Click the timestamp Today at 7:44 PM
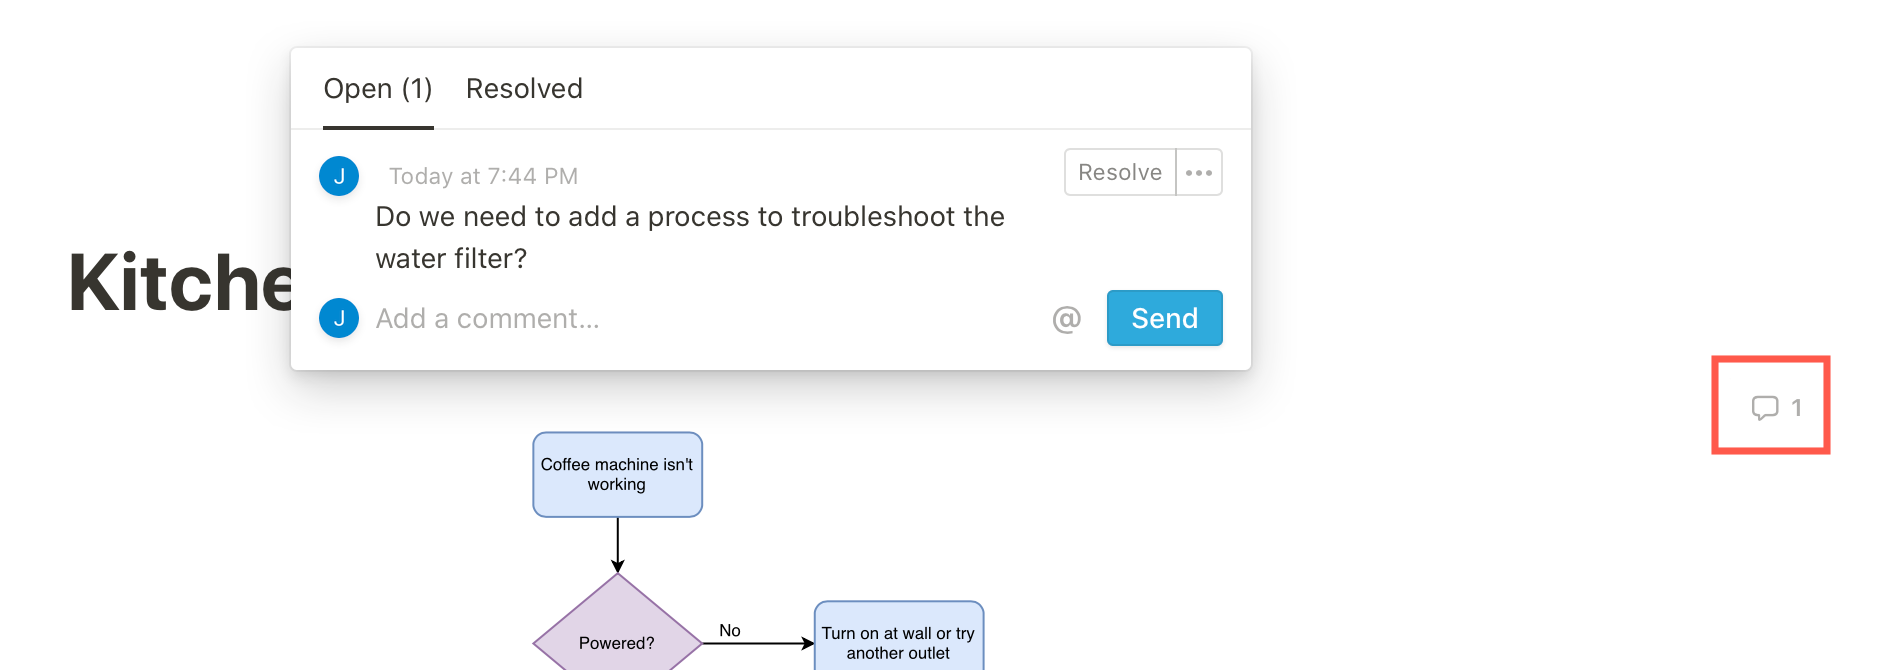1888x670 pixels. click(x=483, y=175)
